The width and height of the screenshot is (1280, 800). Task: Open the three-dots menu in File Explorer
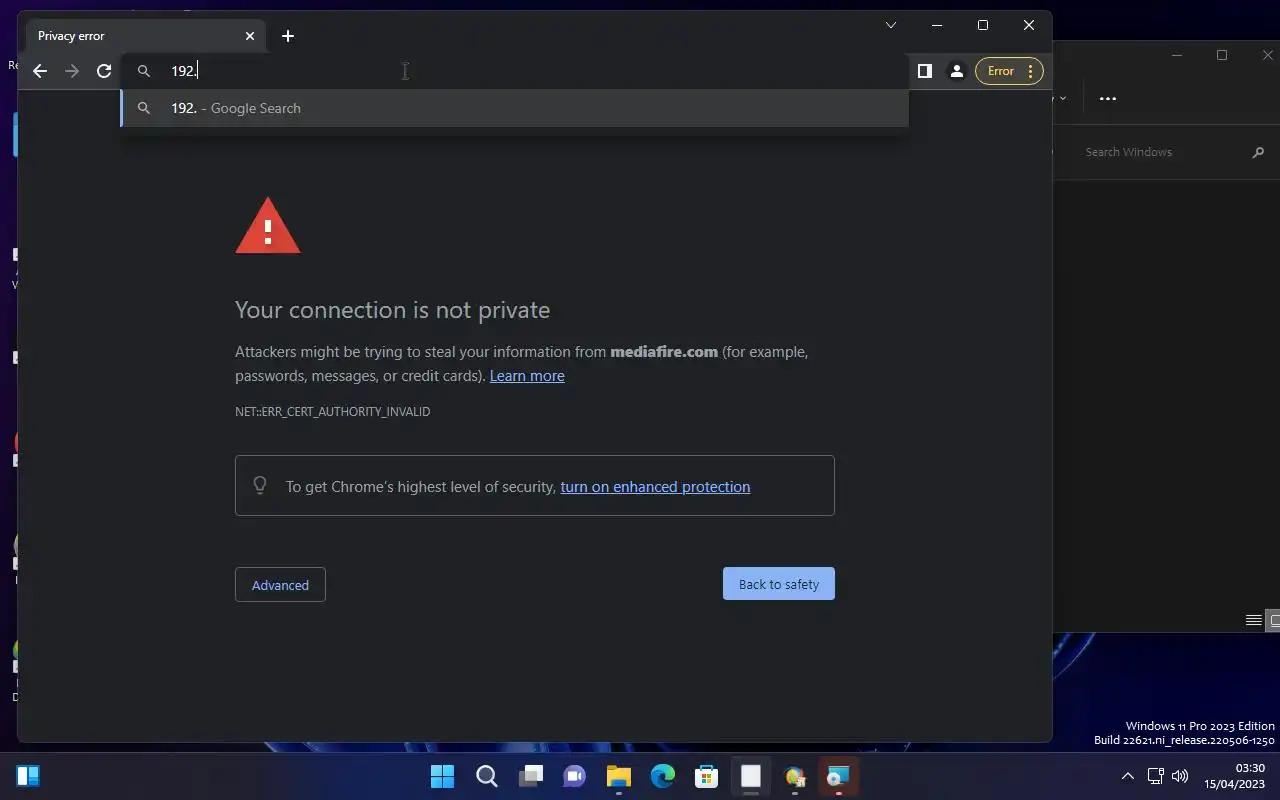(1107, 99)
